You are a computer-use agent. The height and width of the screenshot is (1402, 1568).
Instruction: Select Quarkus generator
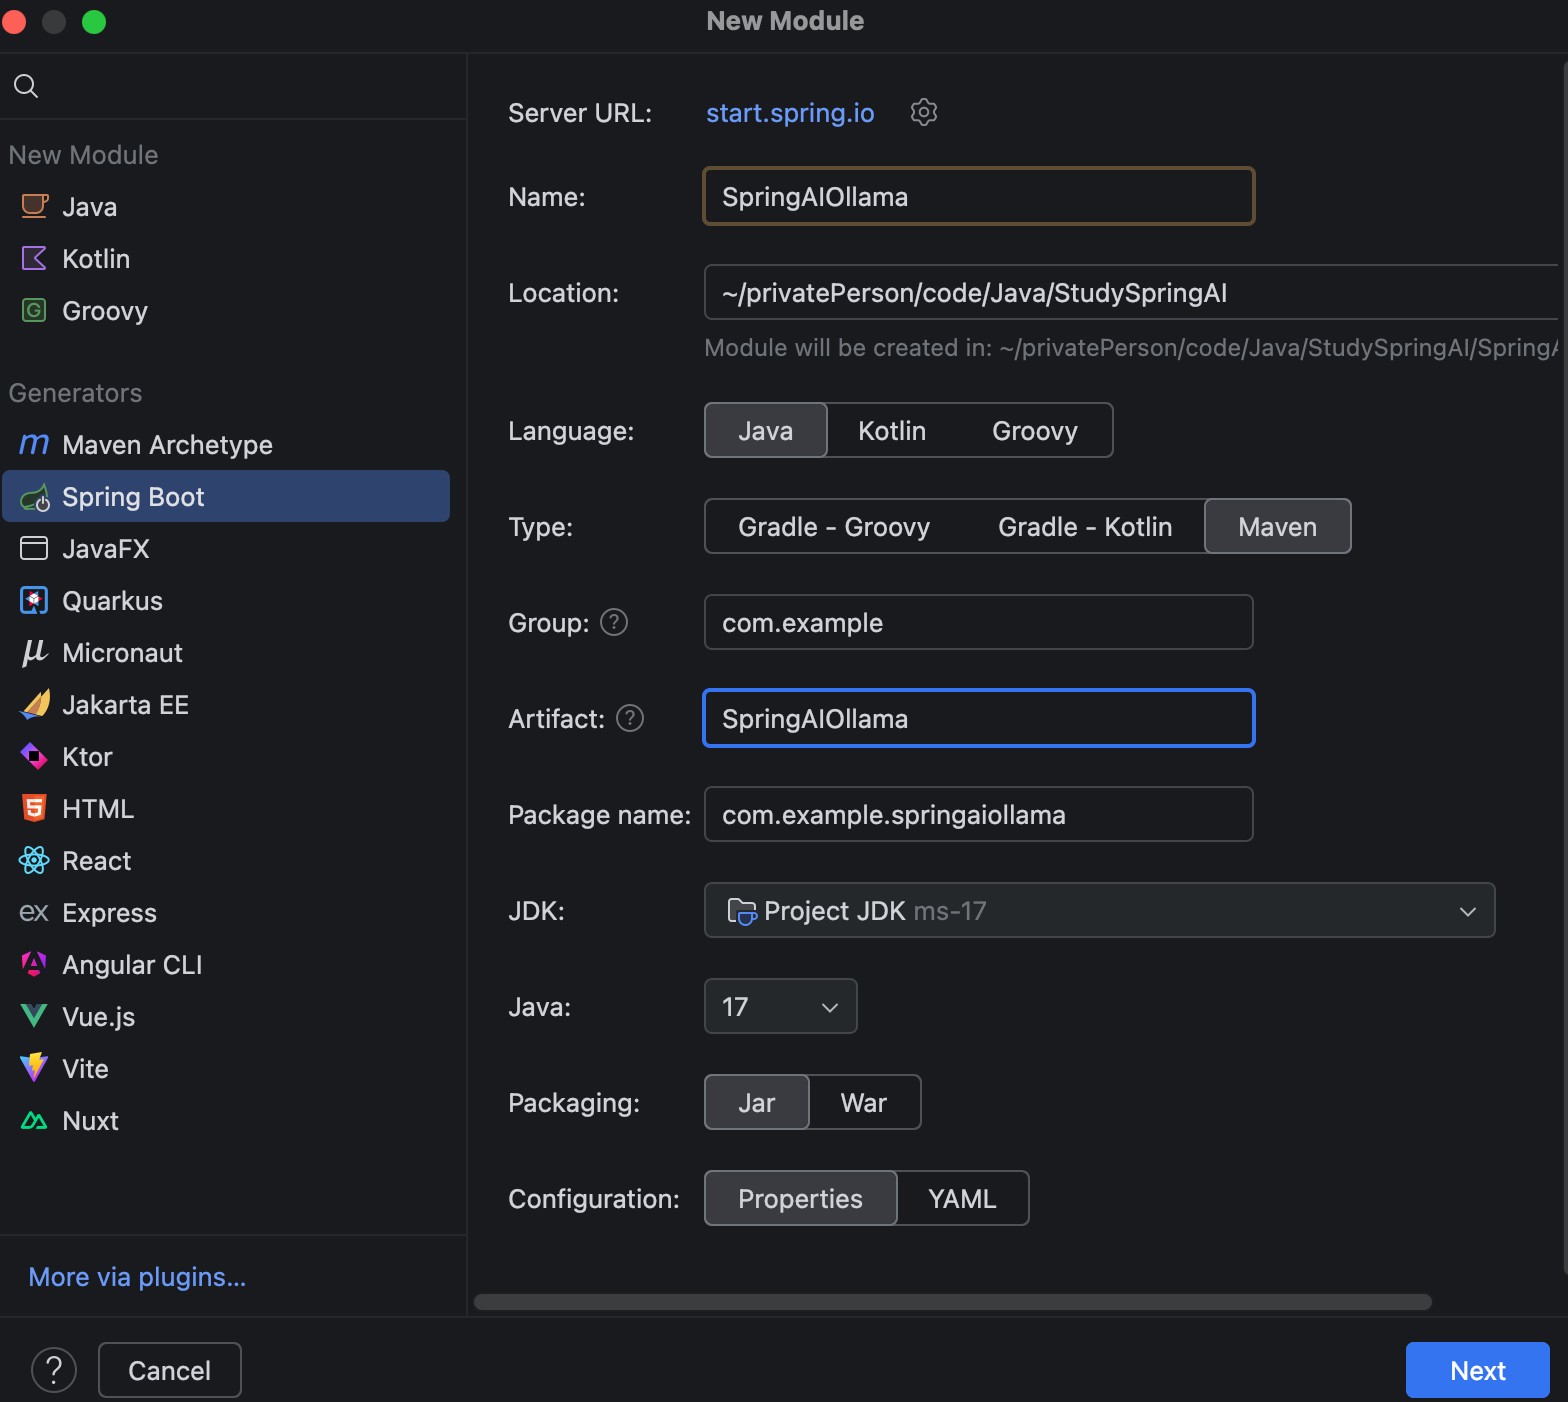226,600
